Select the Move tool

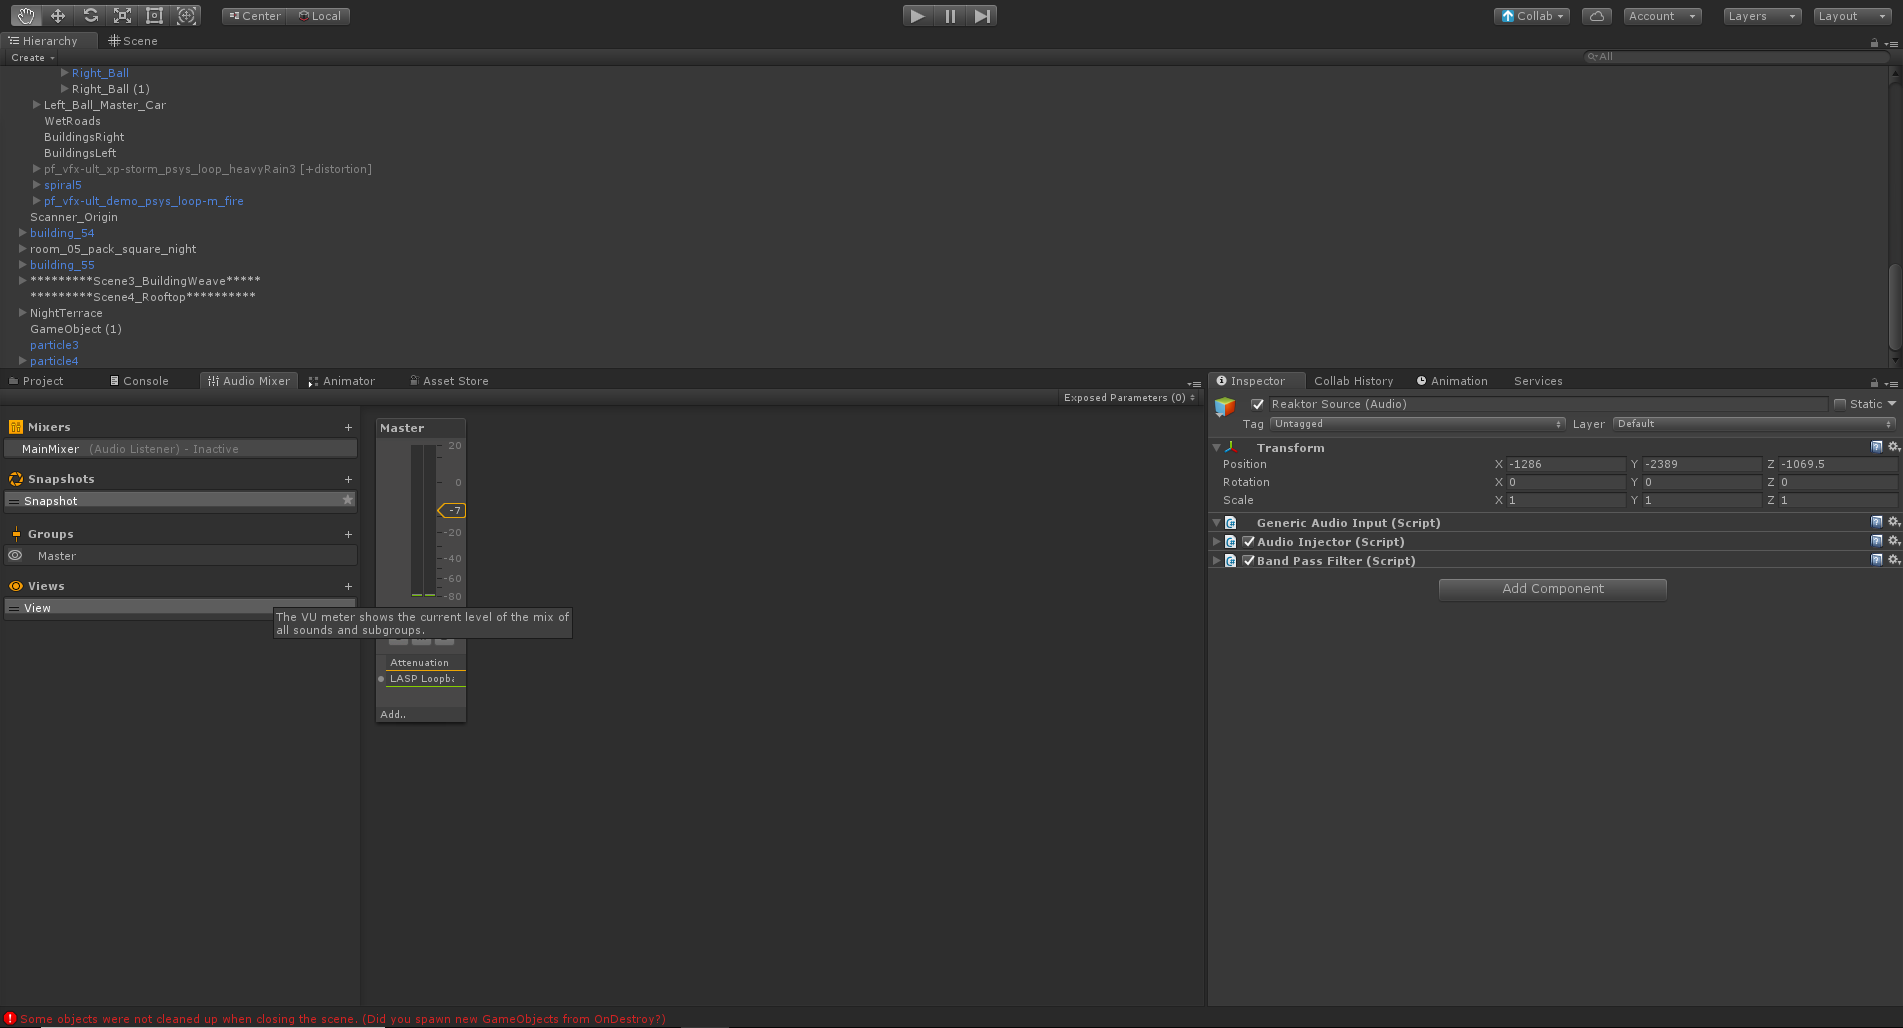tap(57, 15)
